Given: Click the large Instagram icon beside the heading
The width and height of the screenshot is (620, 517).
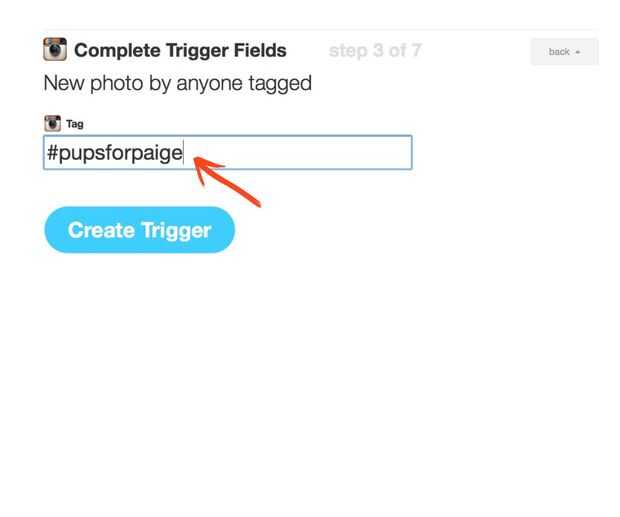Looking at the screenshot, I should point(55,49).
